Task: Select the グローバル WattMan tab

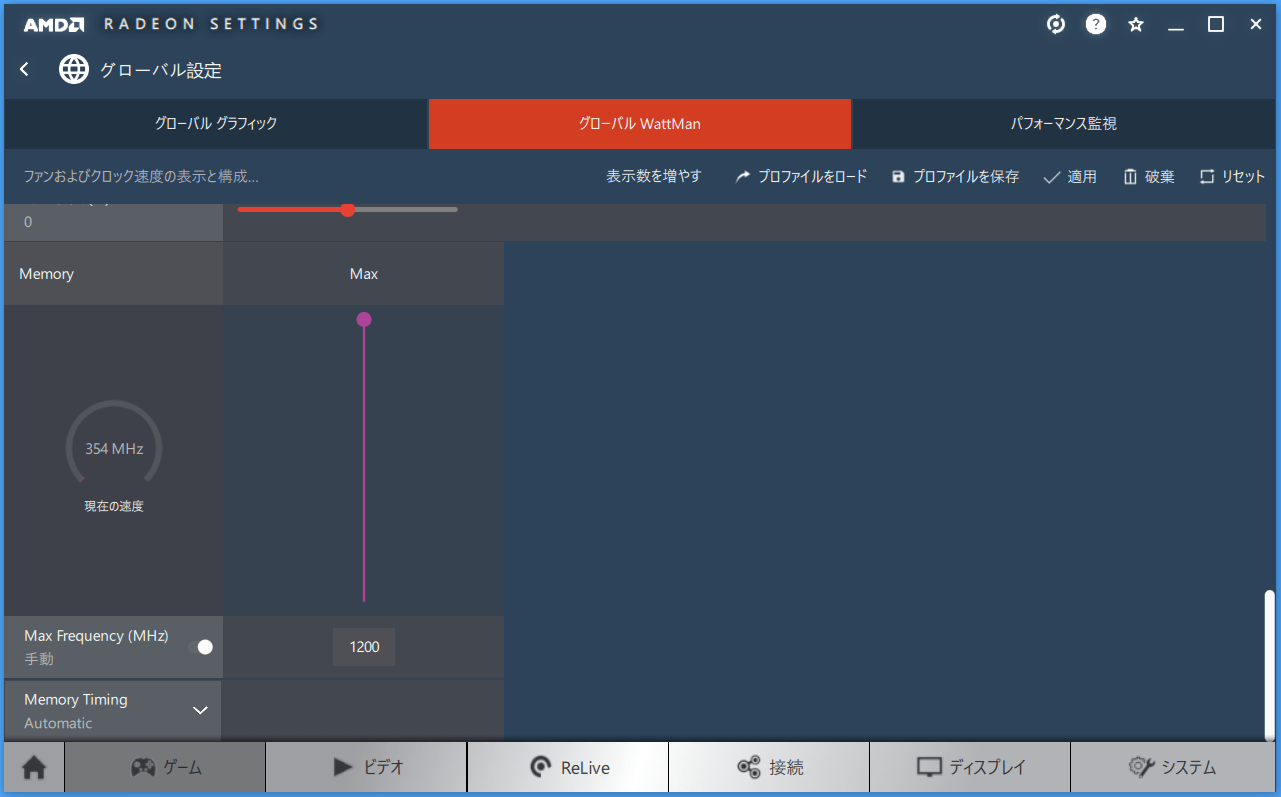Action: click(640, 124)
